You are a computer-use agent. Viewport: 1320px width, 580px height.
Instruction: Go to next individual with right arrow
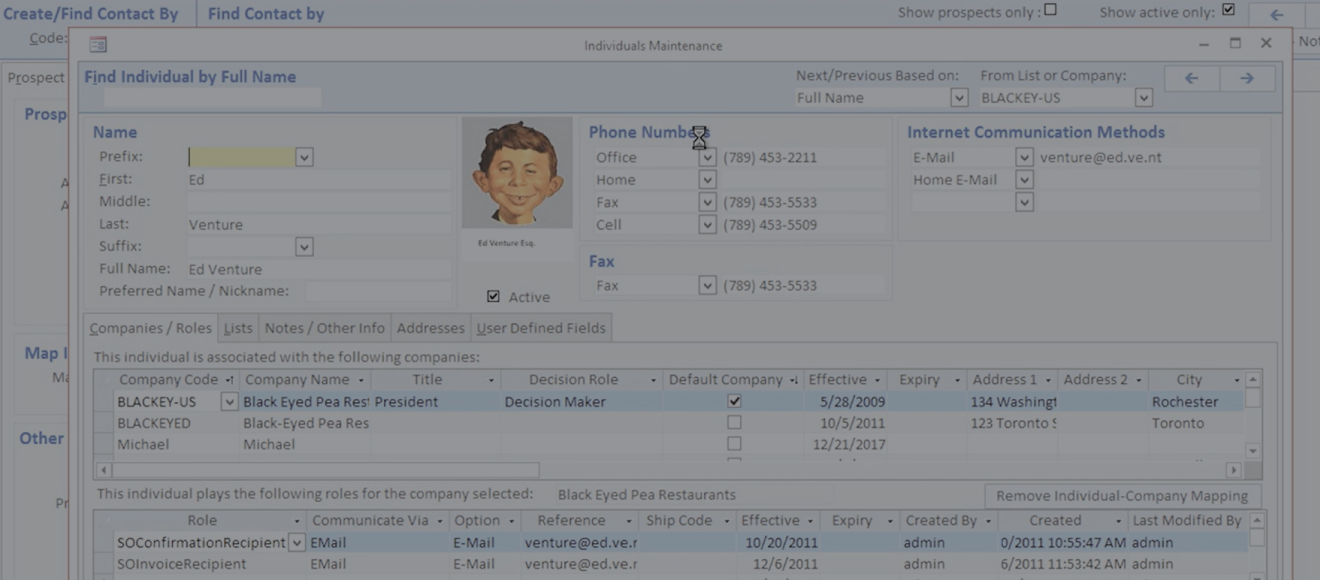[1246, 78]
